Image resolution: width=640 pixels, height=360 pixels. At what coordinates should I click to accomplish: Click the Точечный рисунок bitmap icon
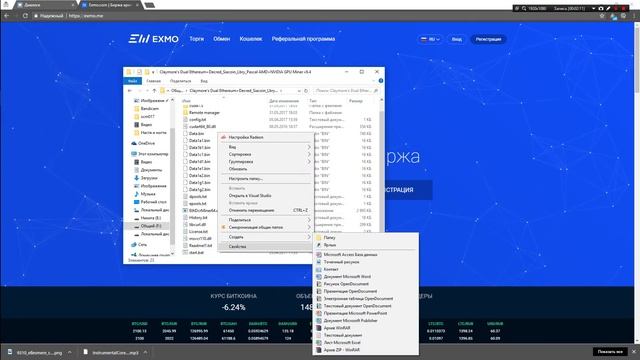pos(319,262)
